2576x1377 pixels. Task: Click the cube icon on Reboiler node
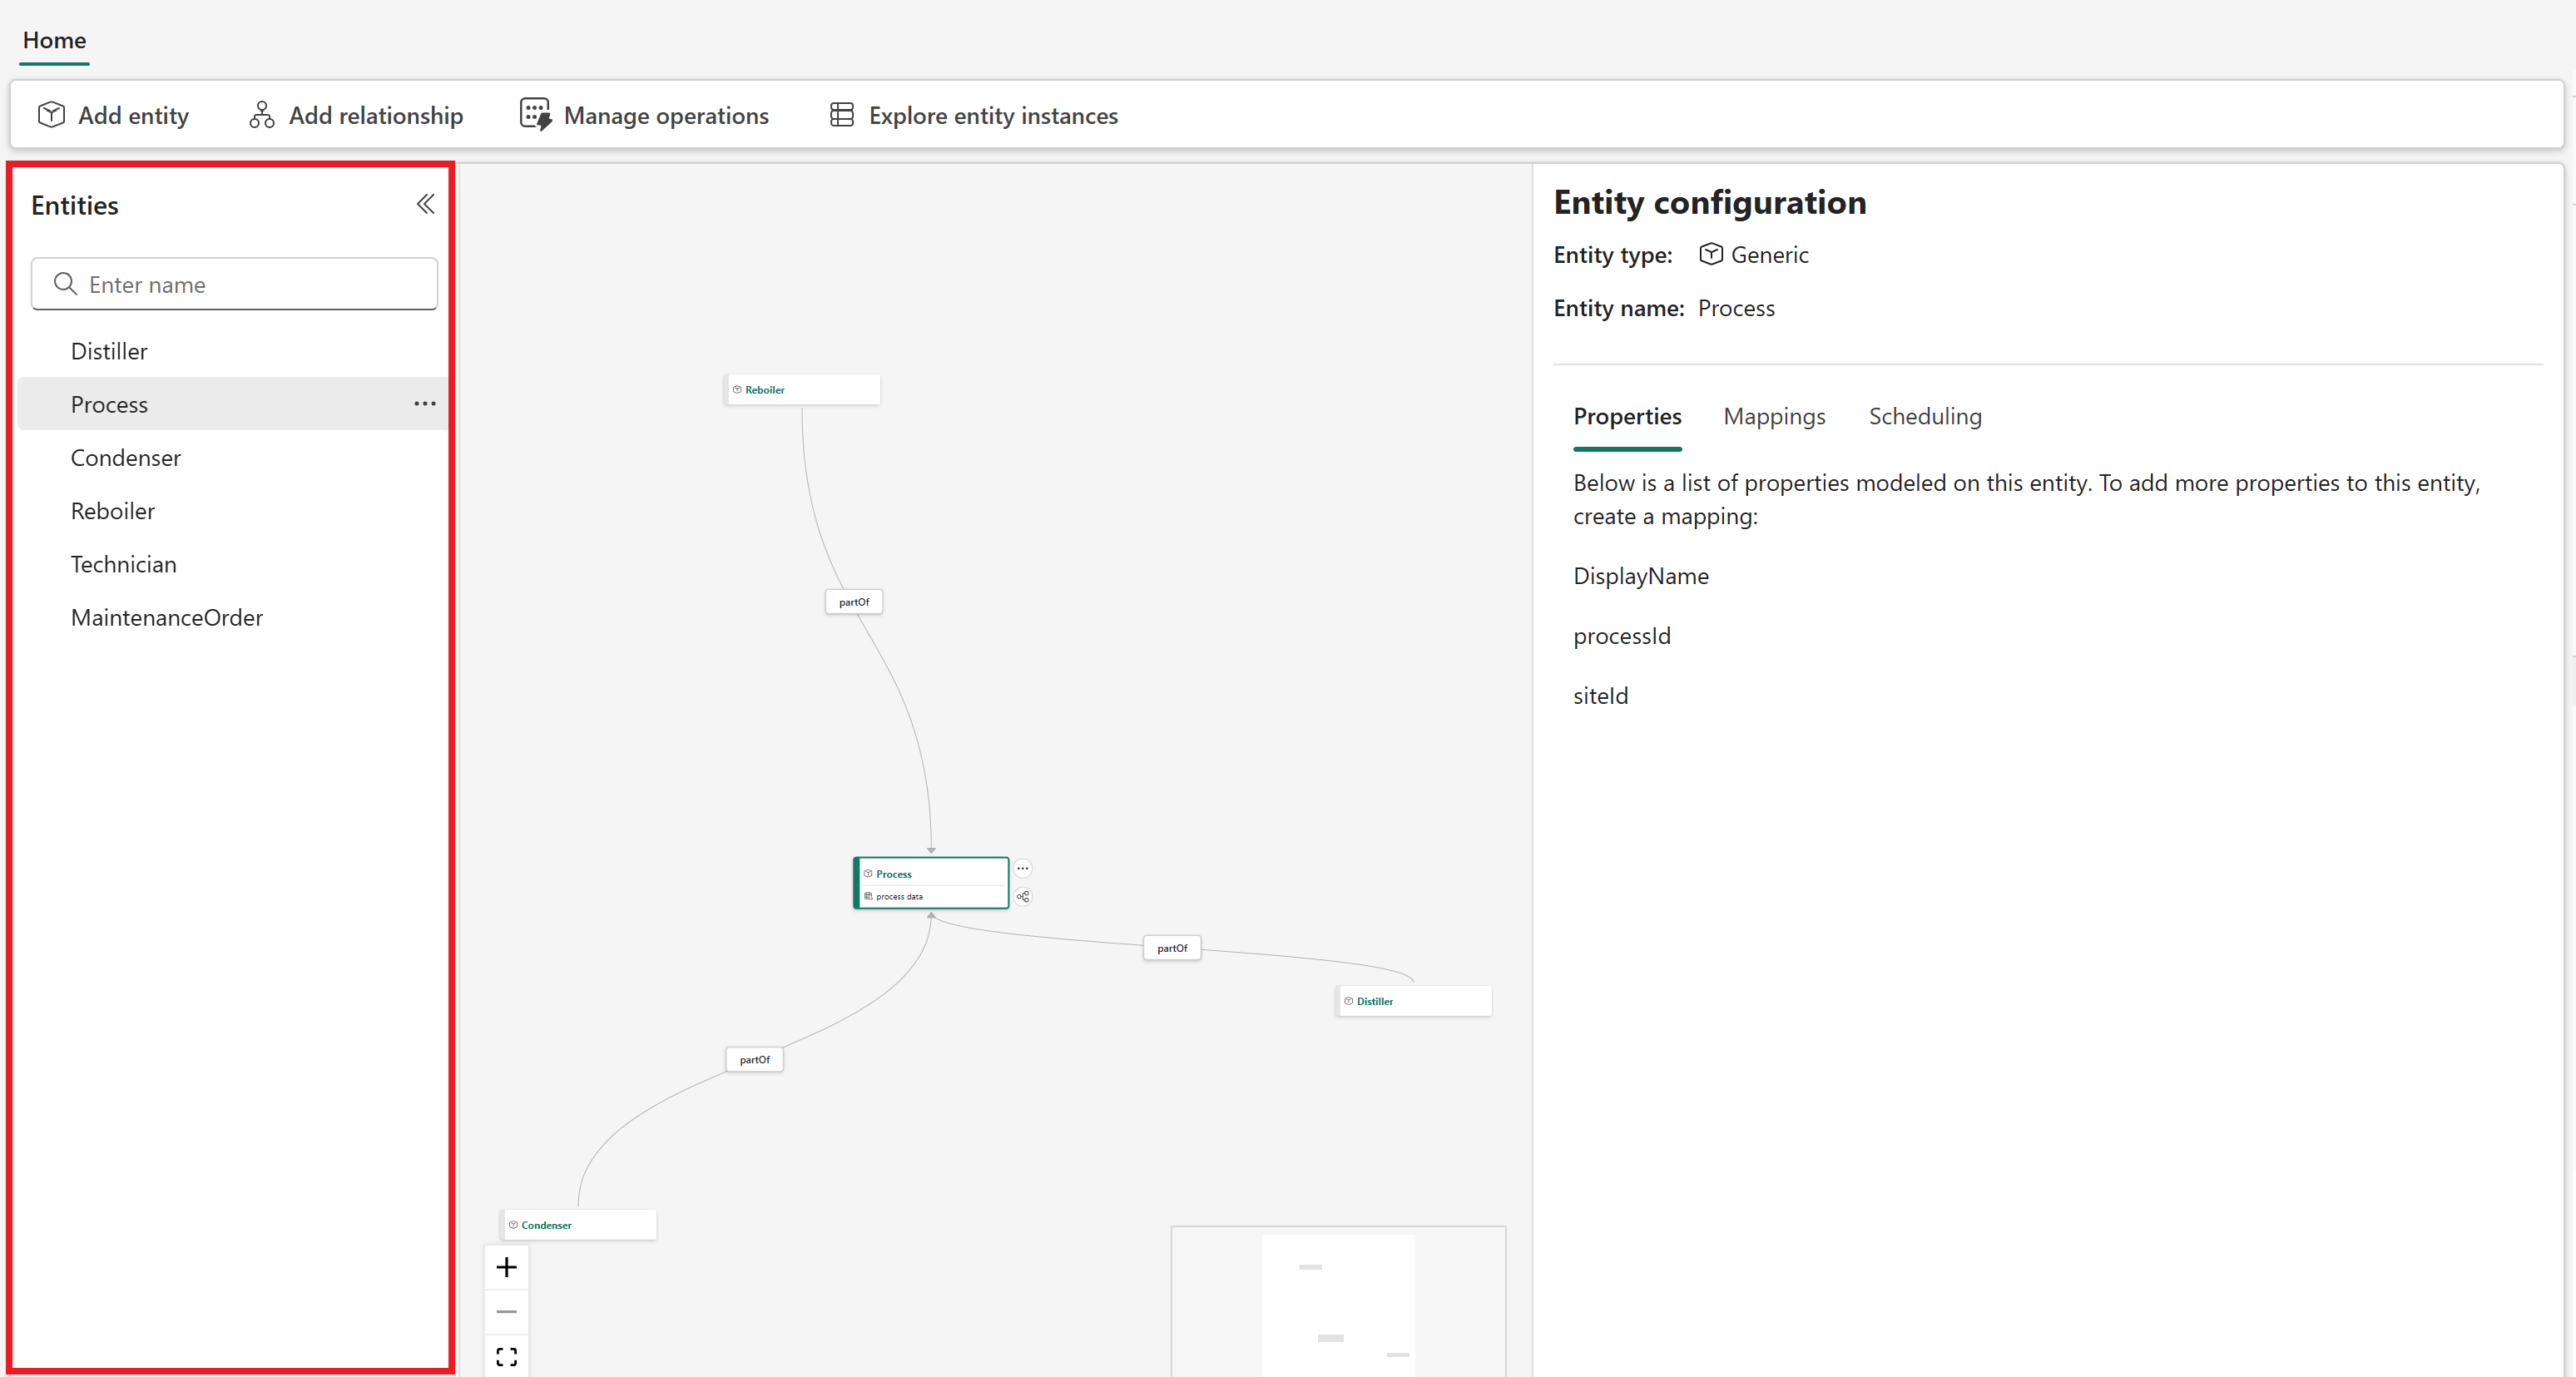737,390
